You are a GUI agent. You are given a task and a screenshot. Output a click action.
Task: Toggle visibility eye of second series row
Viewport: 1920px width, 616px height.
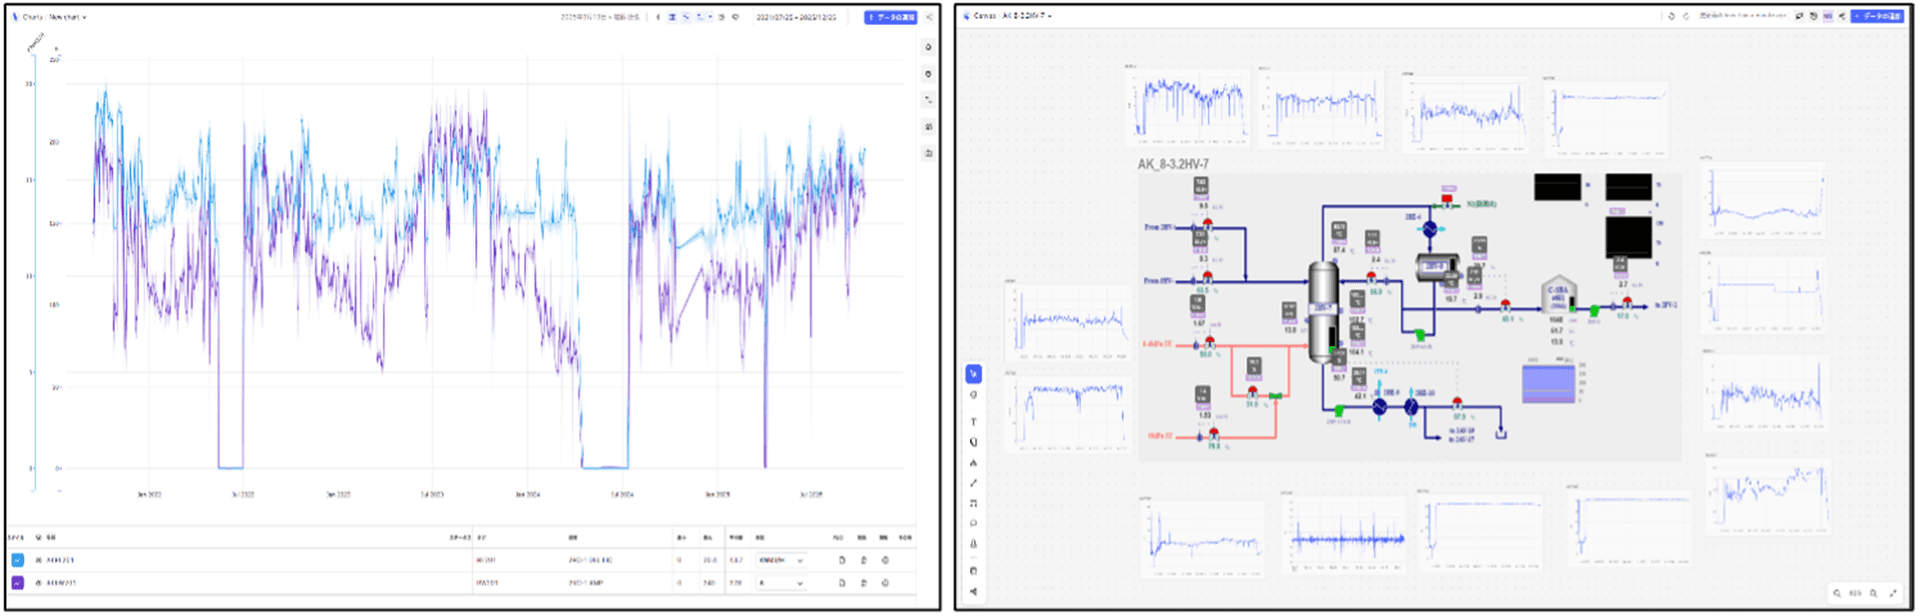pyautogui.click(x=39, y=582)
